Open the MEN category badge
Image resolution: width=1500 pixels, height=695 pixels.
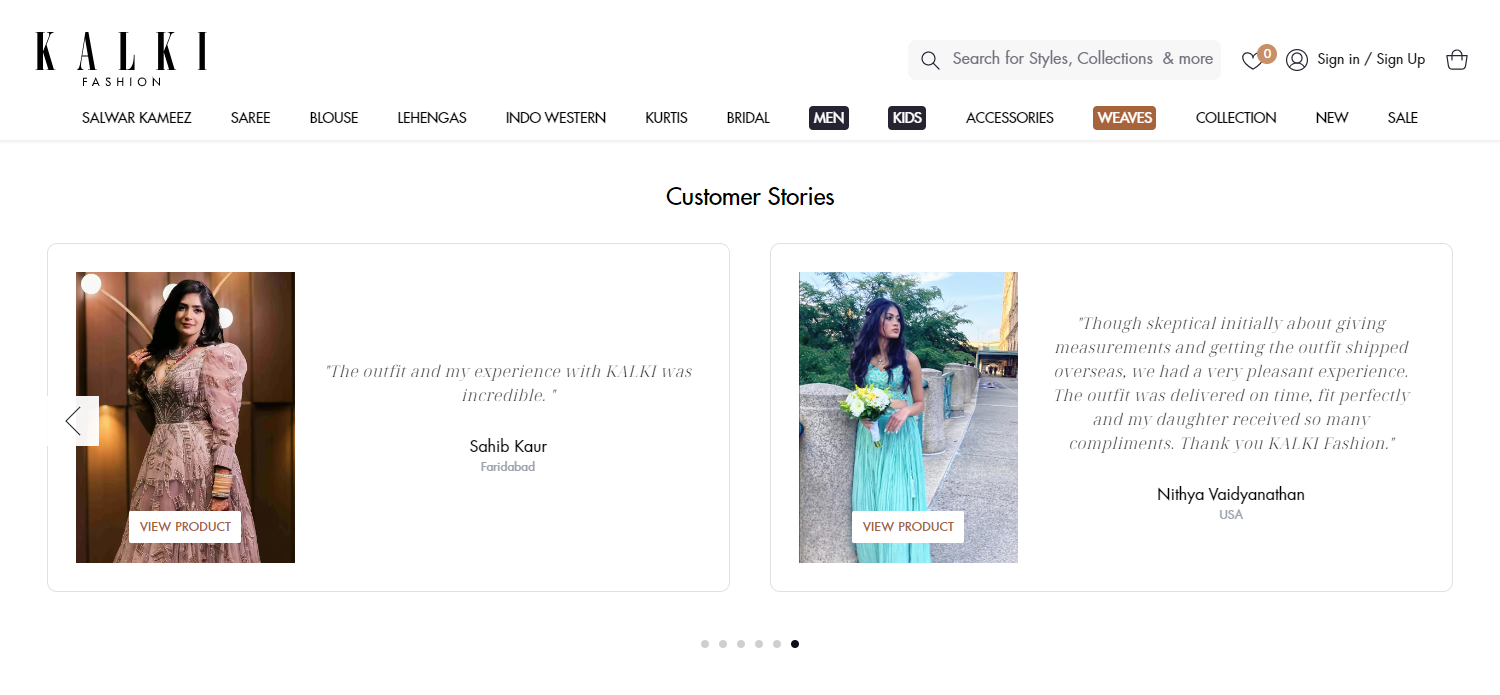coord(828,117)
